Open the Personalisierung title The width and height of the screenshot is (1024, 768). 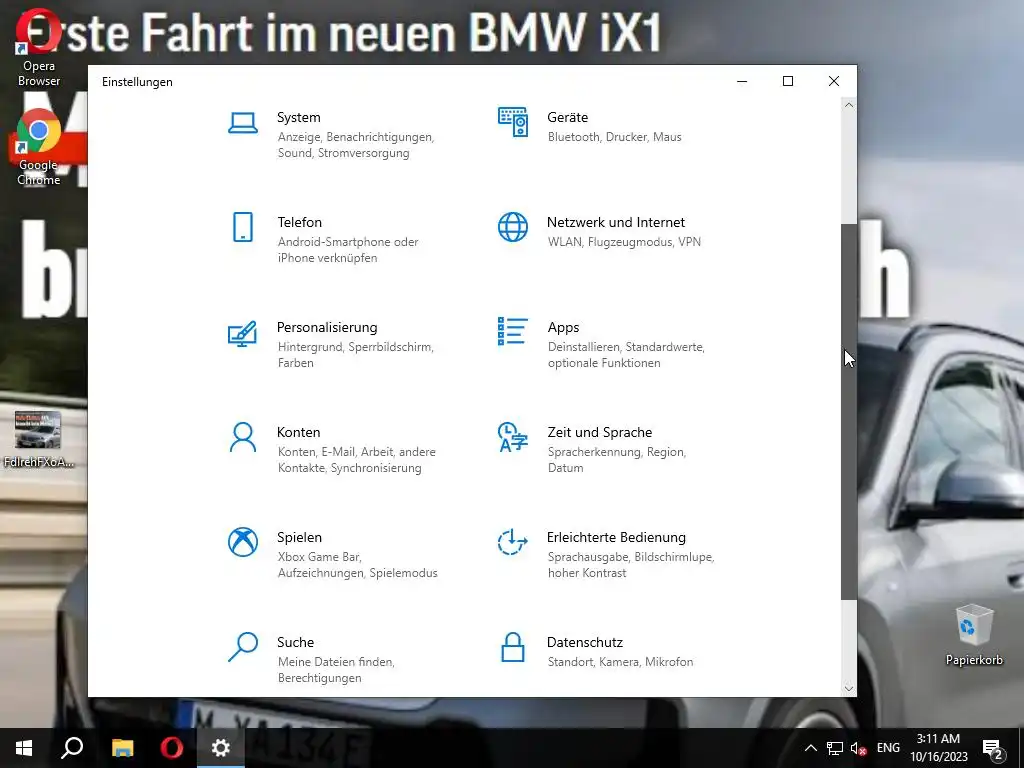click(x=327, y=328)
